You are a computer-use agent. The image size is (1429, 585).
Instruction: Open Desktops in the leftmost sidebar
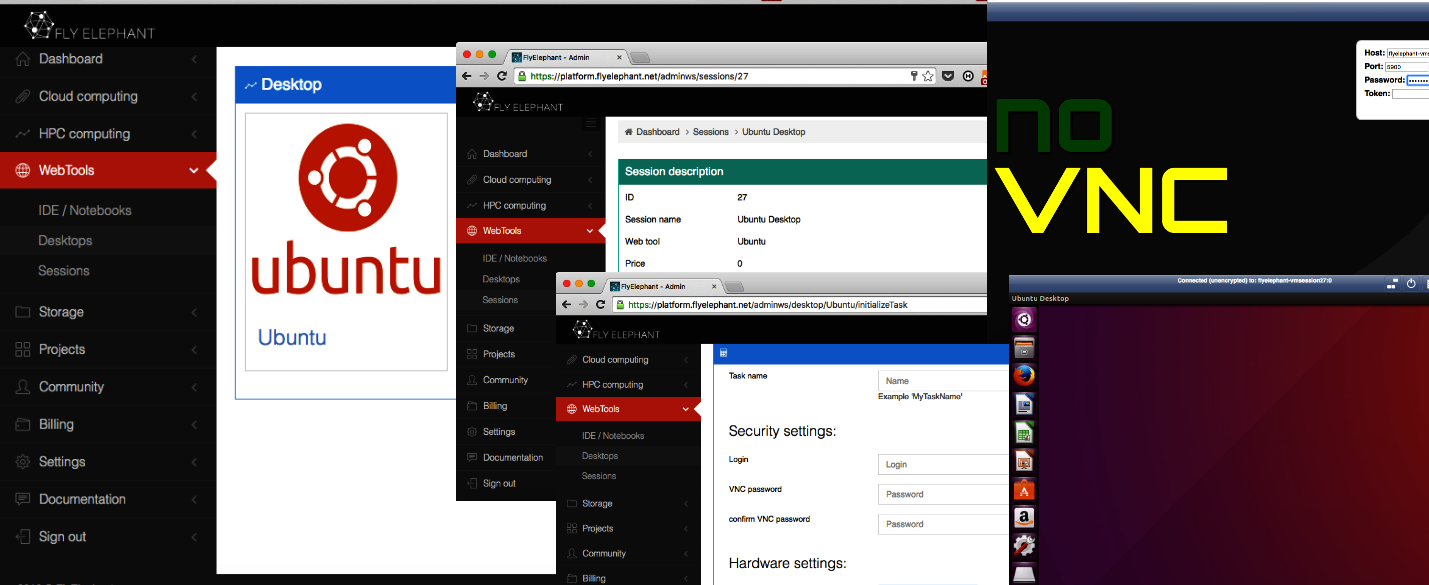pos(65,241)
